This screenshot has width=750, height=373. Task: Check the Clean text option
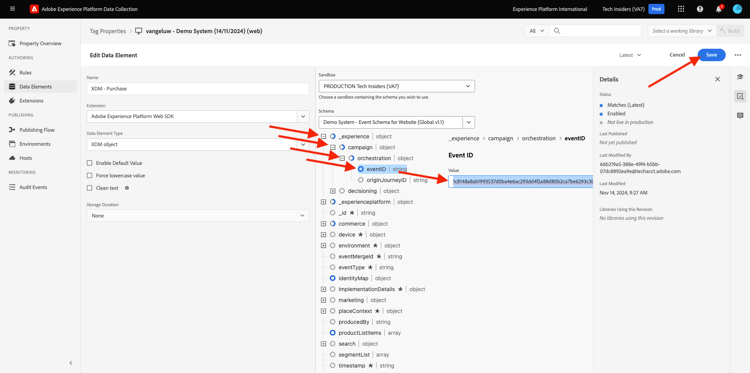click(89, 188)
